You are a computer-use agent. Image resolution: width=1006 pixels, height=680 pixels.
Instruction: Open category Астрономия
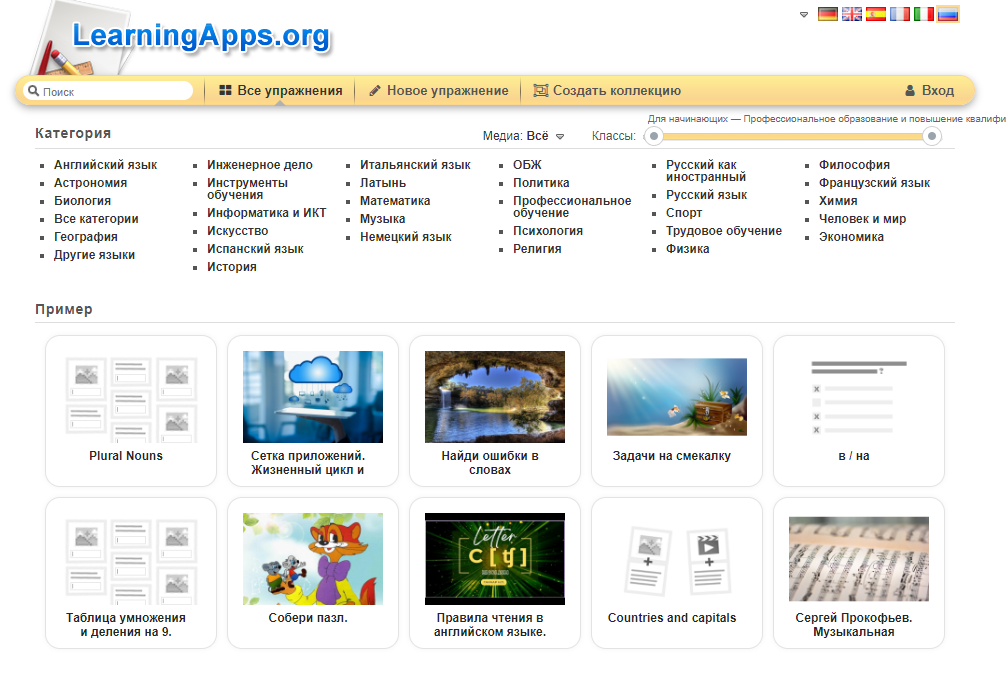click(90, 183)
